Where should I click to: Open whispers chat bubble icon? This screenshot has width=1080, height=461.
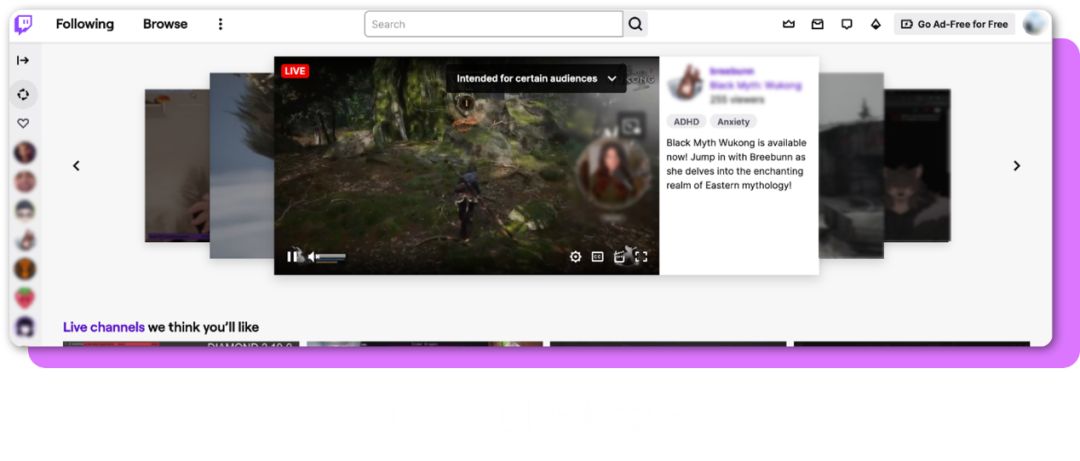tap(847, 24)
